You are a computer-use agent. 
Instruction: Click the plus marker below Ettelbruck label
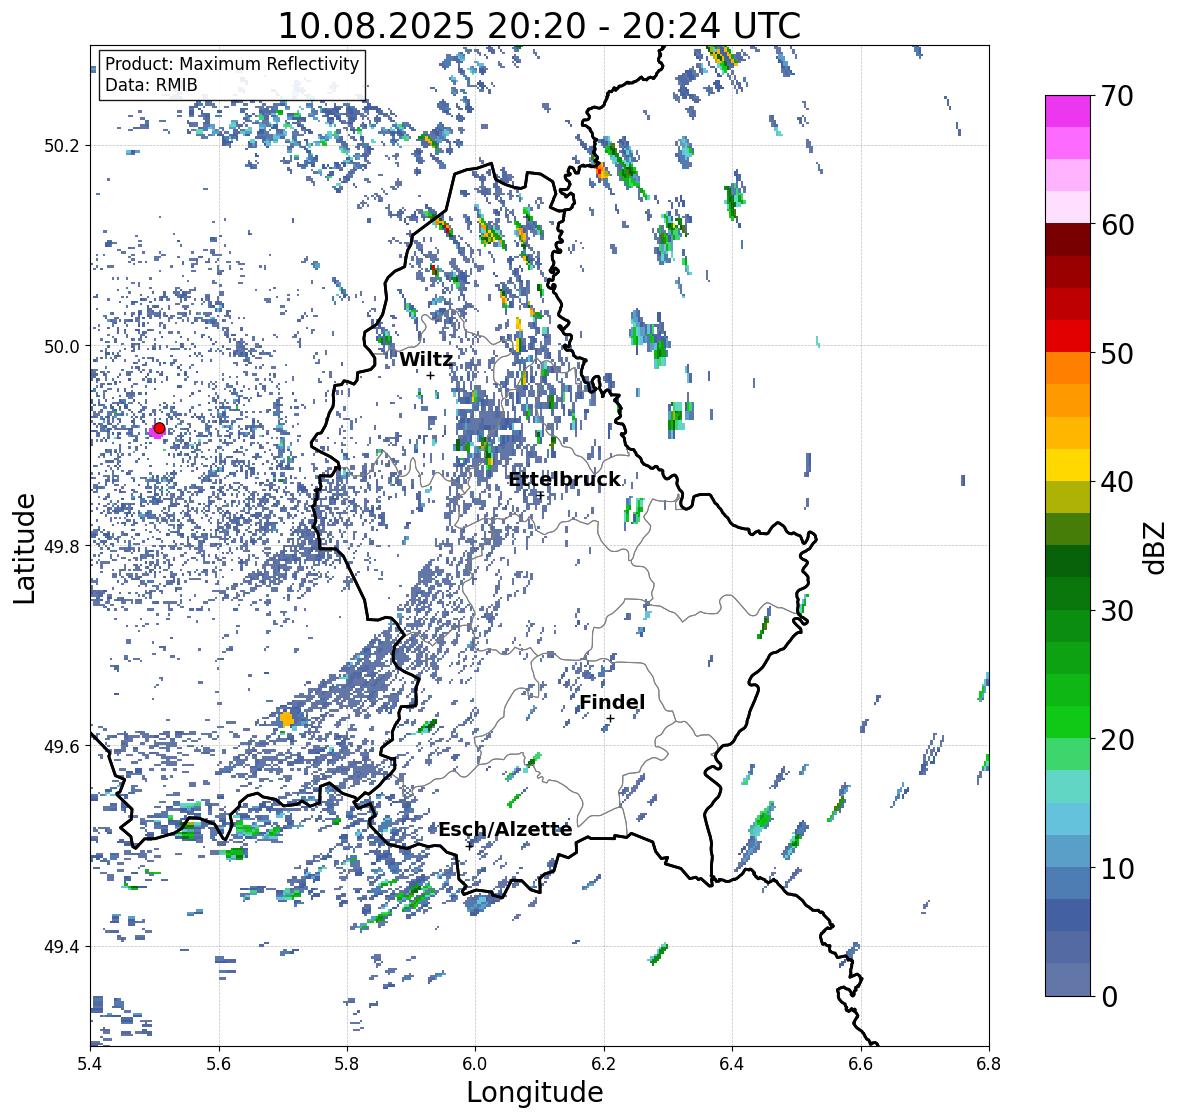[x=540, y=495]
